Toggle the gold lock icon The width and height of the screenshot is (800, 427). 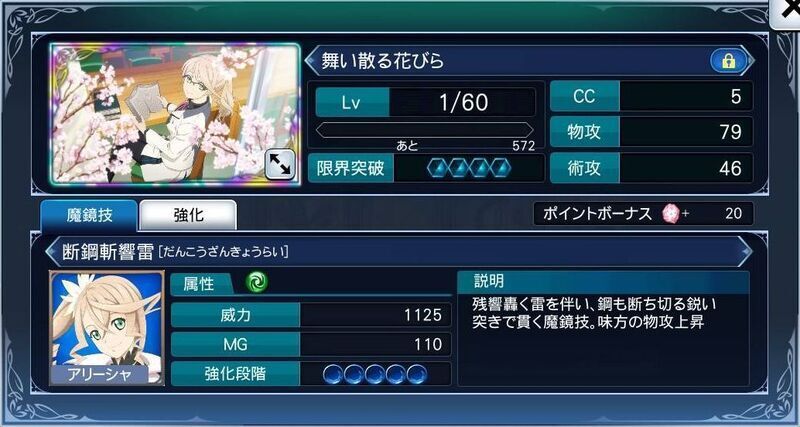point(728,61)
